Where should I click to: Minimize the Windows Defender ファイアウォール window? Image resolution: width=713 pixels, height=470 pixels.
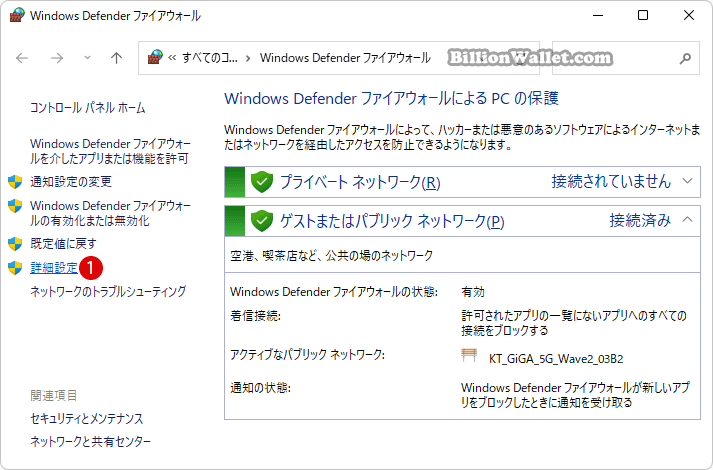click(x=598, y=15)
